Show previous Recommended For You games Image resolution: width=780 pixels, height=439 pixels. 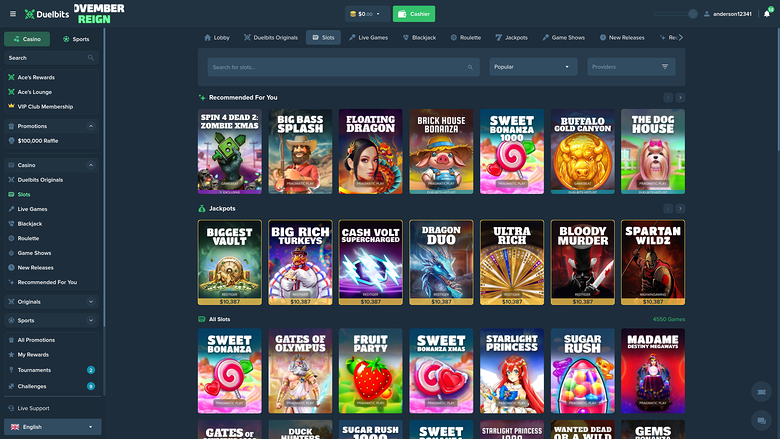coord(668,97)
